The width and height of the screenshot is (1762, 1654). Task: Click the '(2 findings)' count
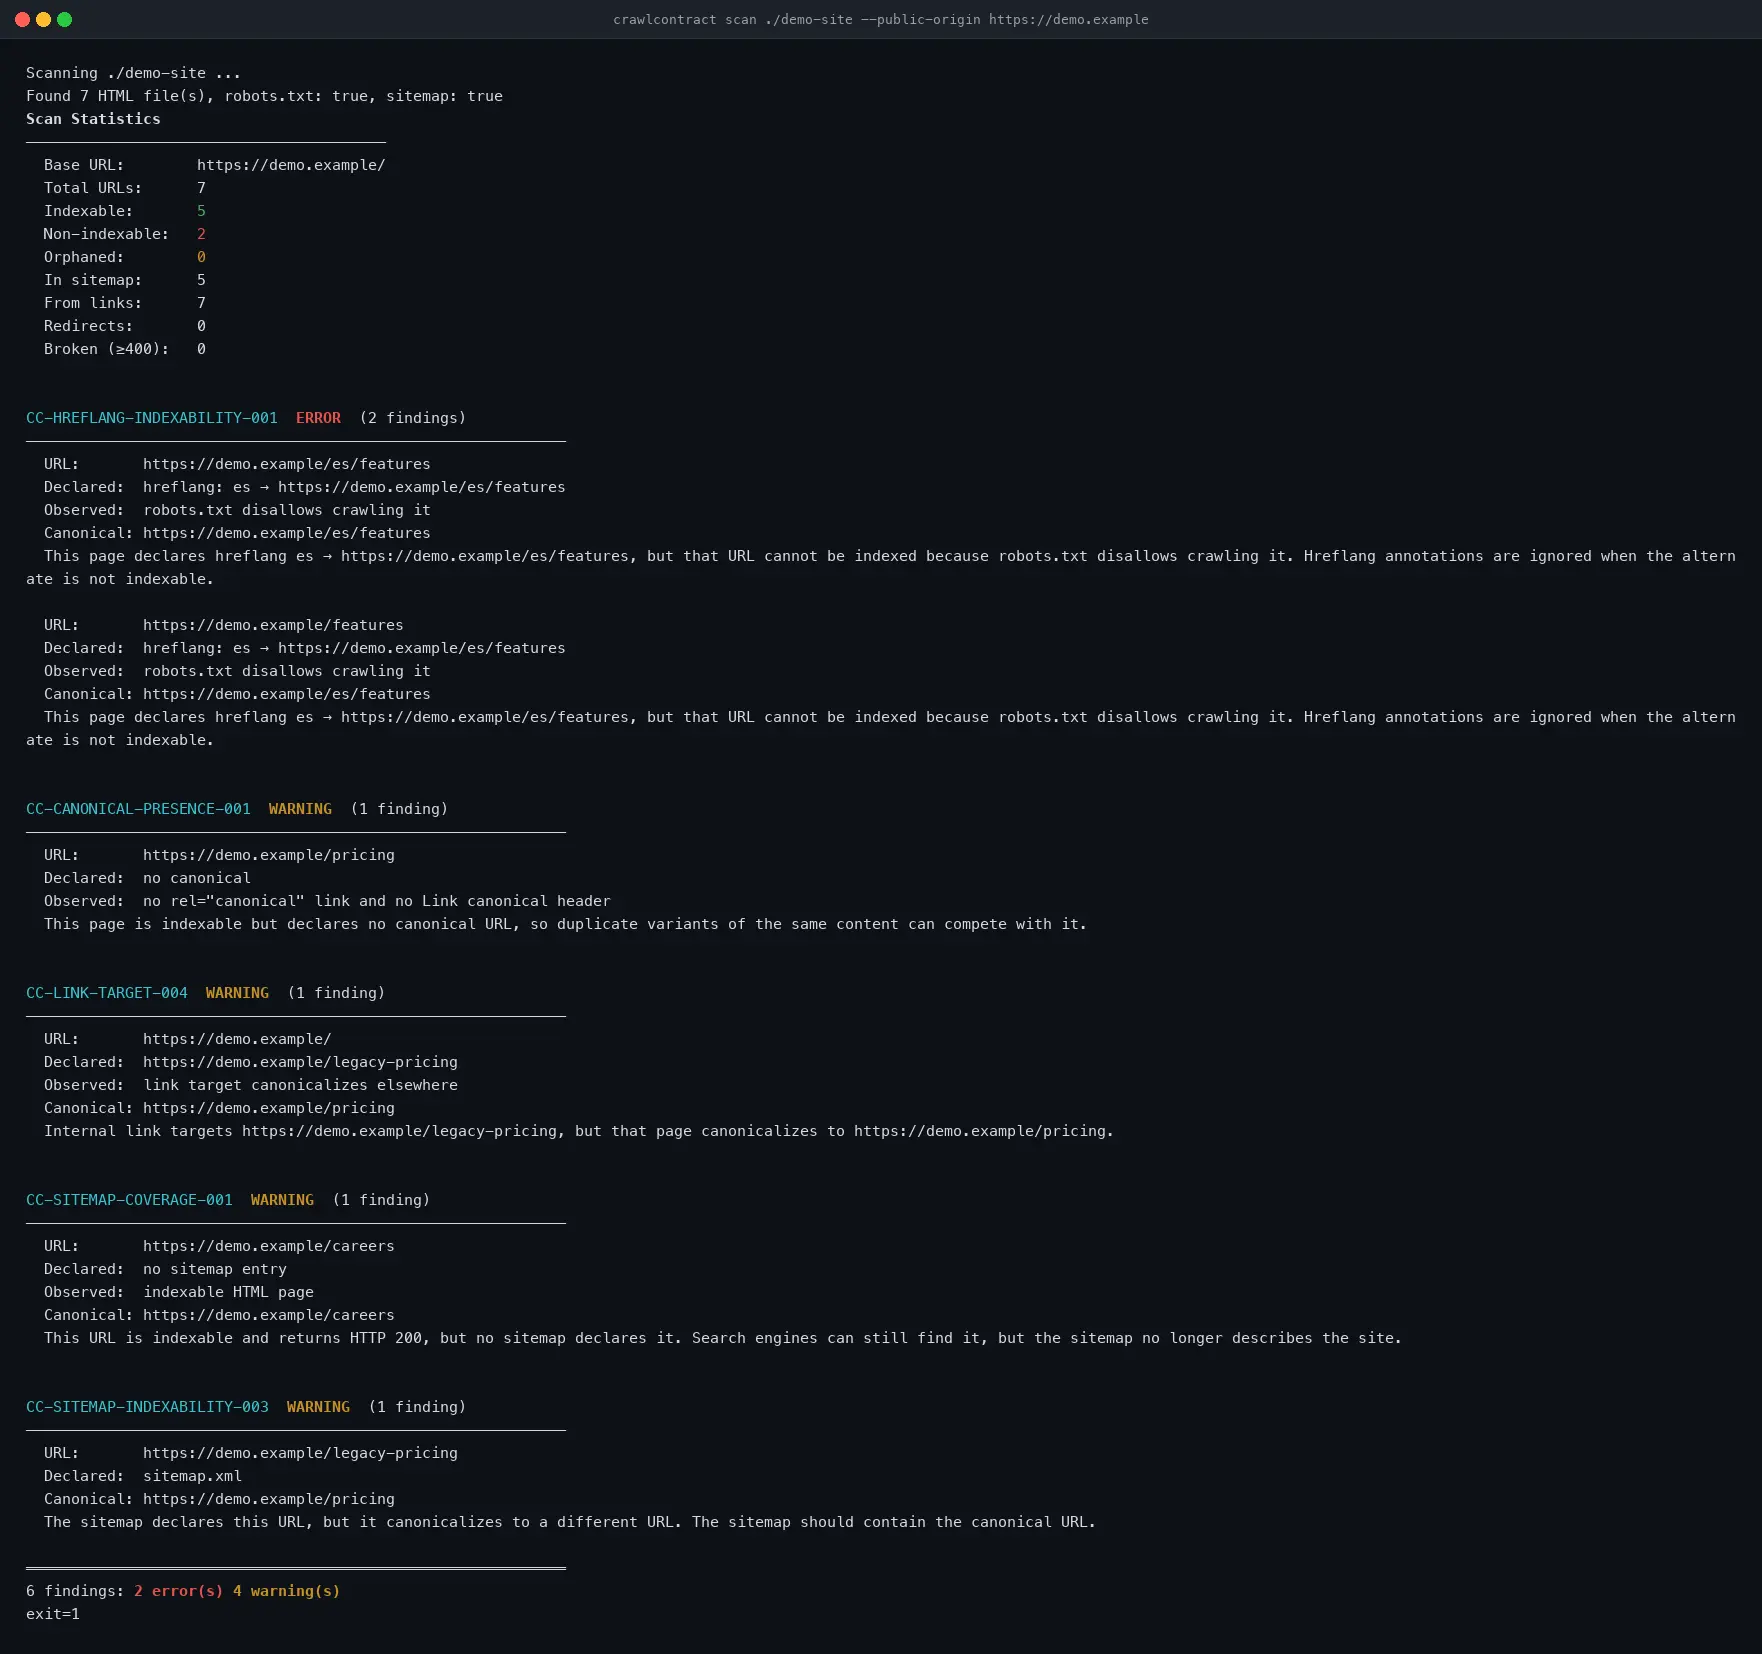click(413, 418)
